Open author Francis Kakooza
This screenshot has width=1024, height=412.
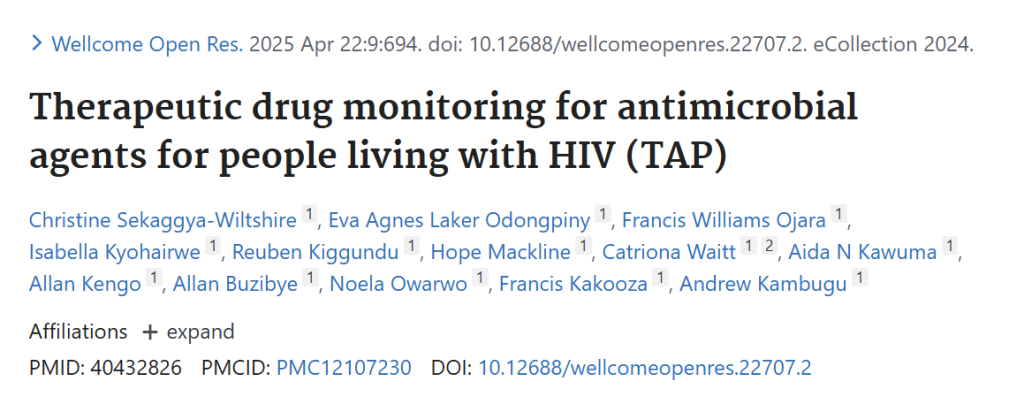pyautogui.click(x=573, y=284)
